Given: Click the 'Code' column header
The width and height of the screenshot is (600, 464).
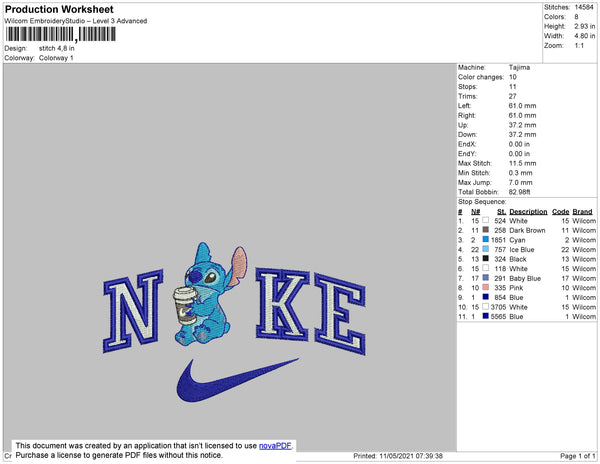Looking at the screenshot, I should [561, 211].
